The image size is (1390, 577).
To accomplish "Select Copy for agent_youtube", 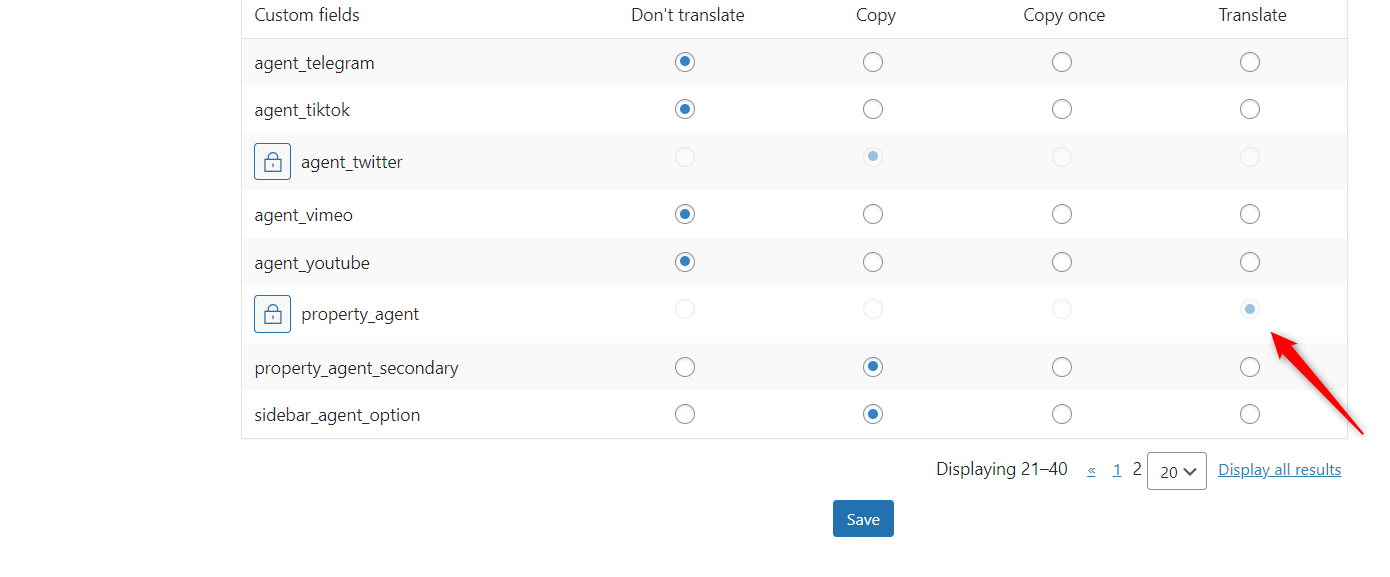I will click(873, 262).
